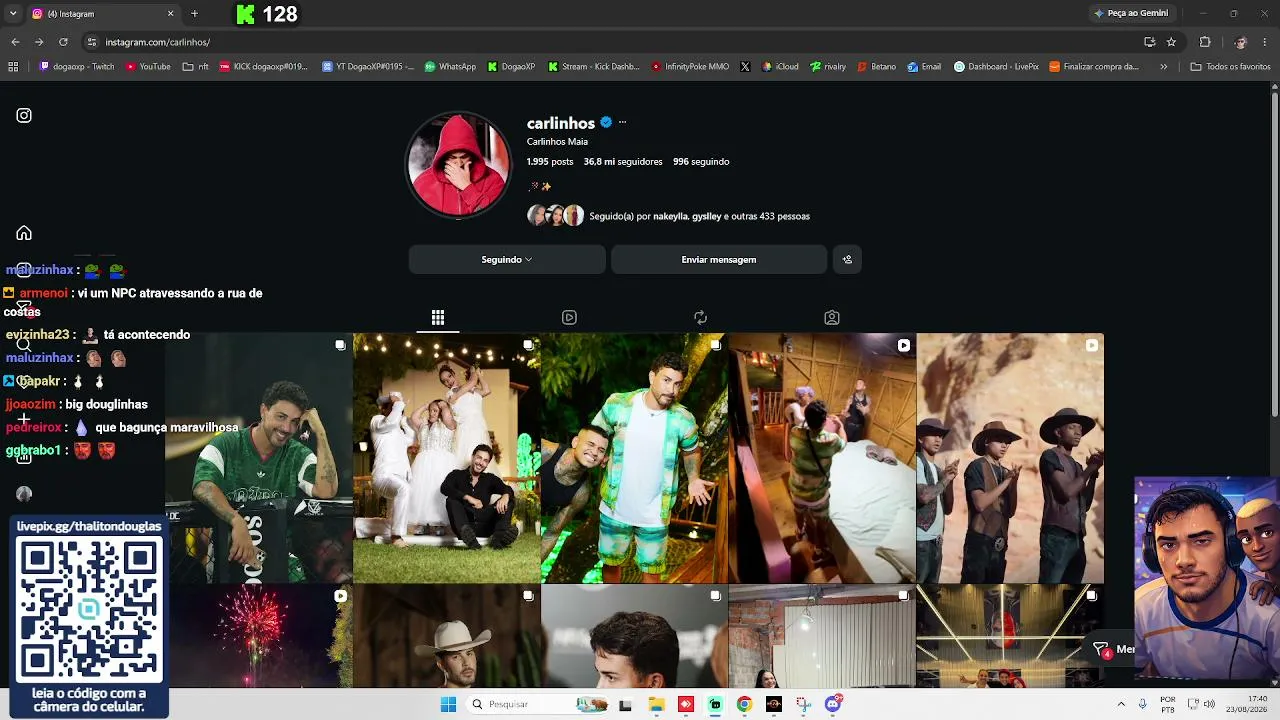Open the similar accounts suggestion button
1280x720 pixels.
pyautogui.click(x=847, y=259)
